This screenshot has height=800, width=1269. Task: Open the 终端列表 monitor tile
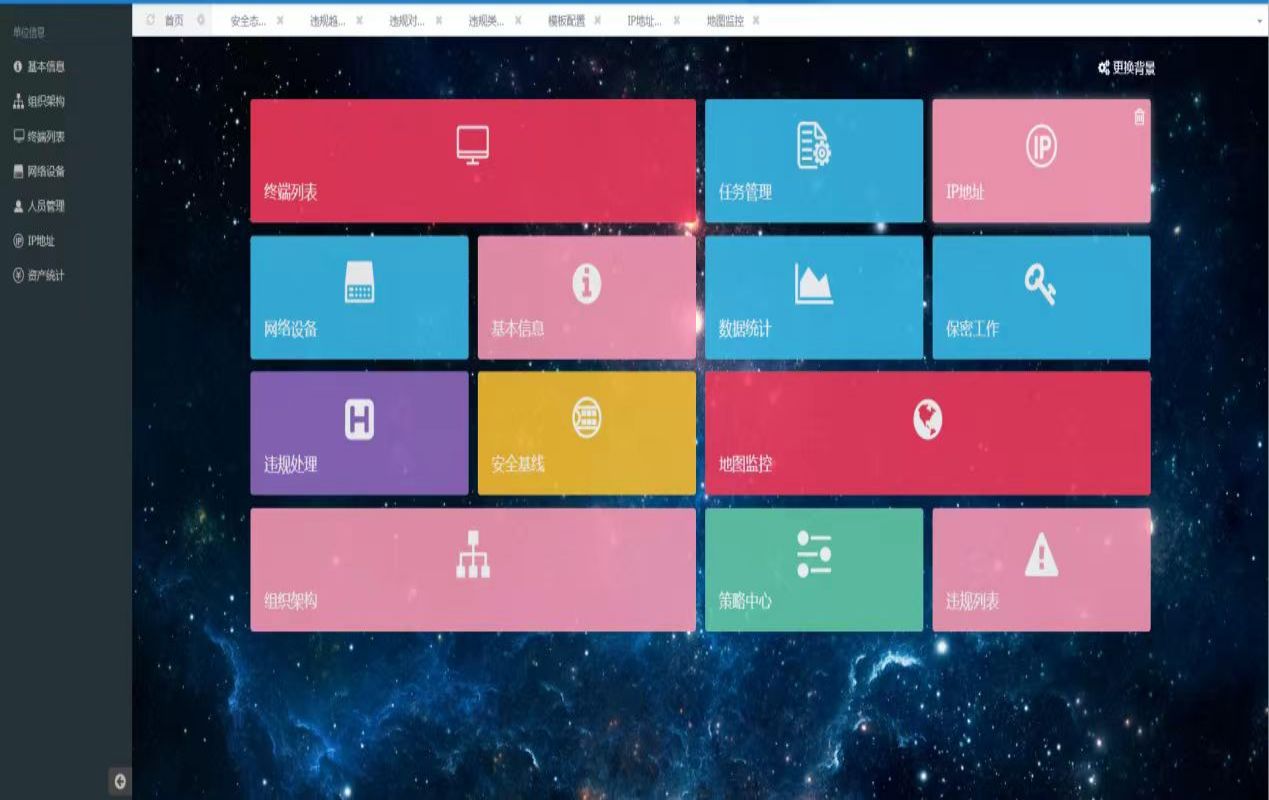(472, 160)
